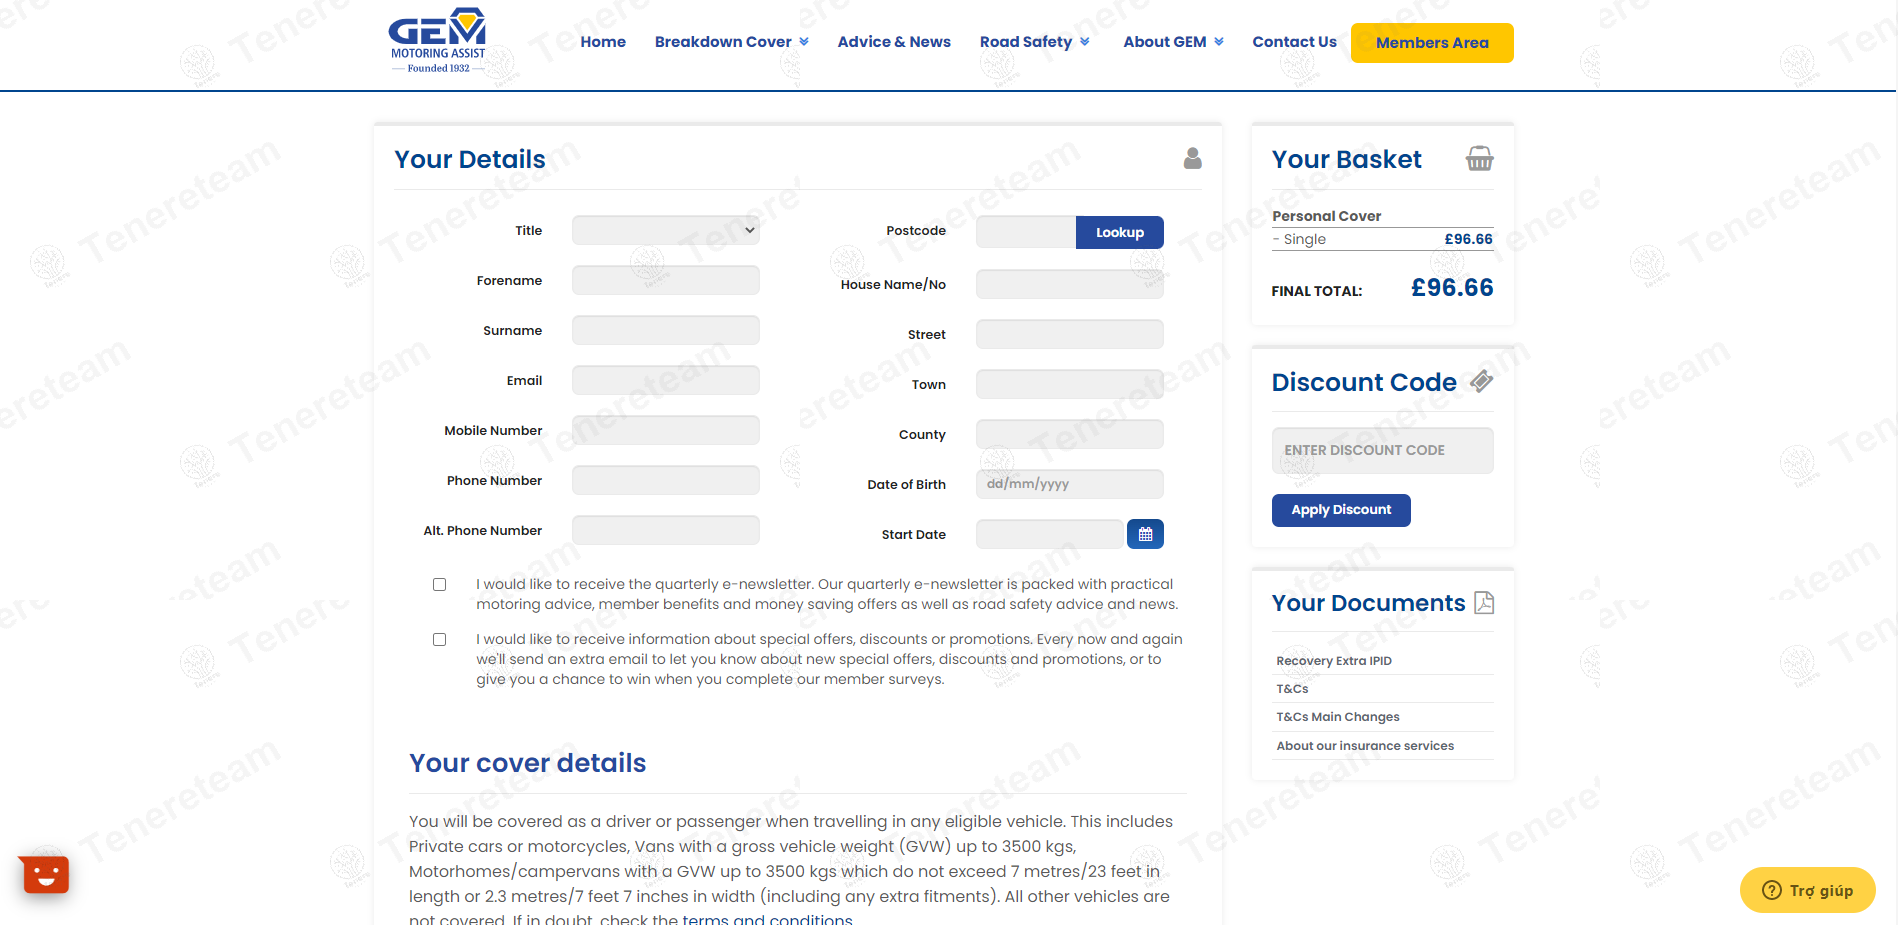Tick the quarterly e-newsletter checkbox
The width and height of the screenshot is (1898, 925).
[439, 584]
